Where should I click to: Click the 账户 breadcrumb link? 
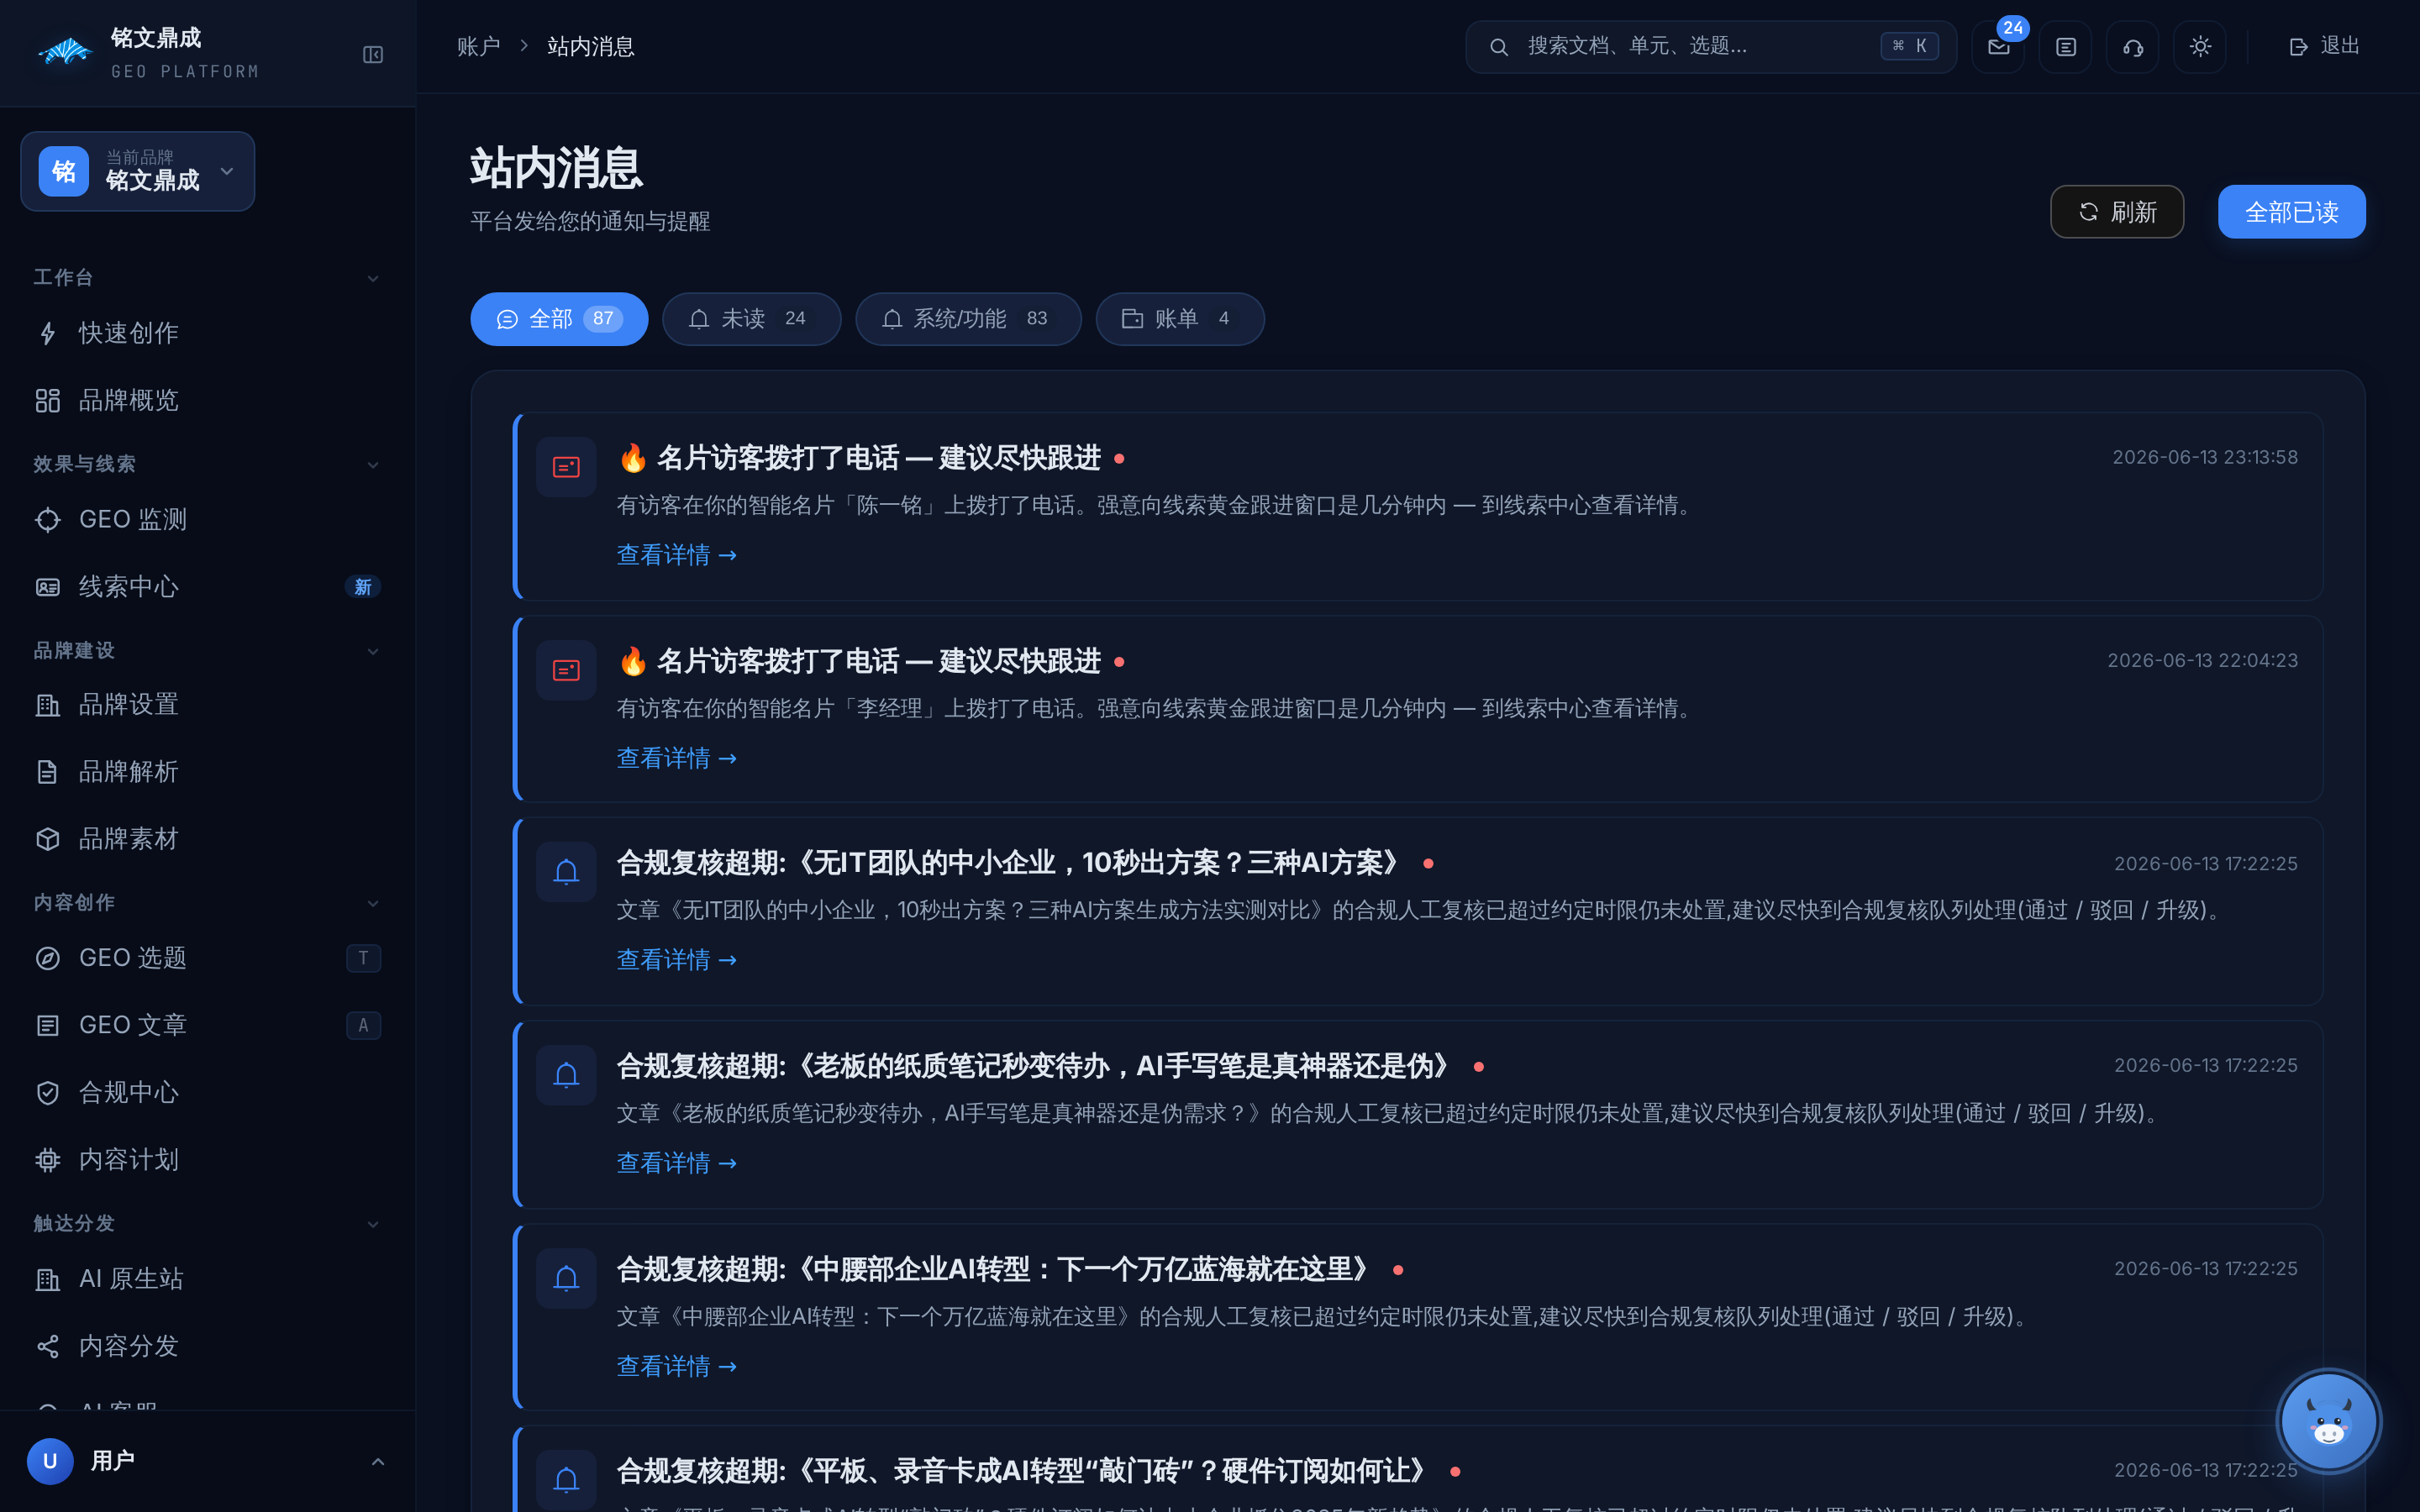(478, 46)
